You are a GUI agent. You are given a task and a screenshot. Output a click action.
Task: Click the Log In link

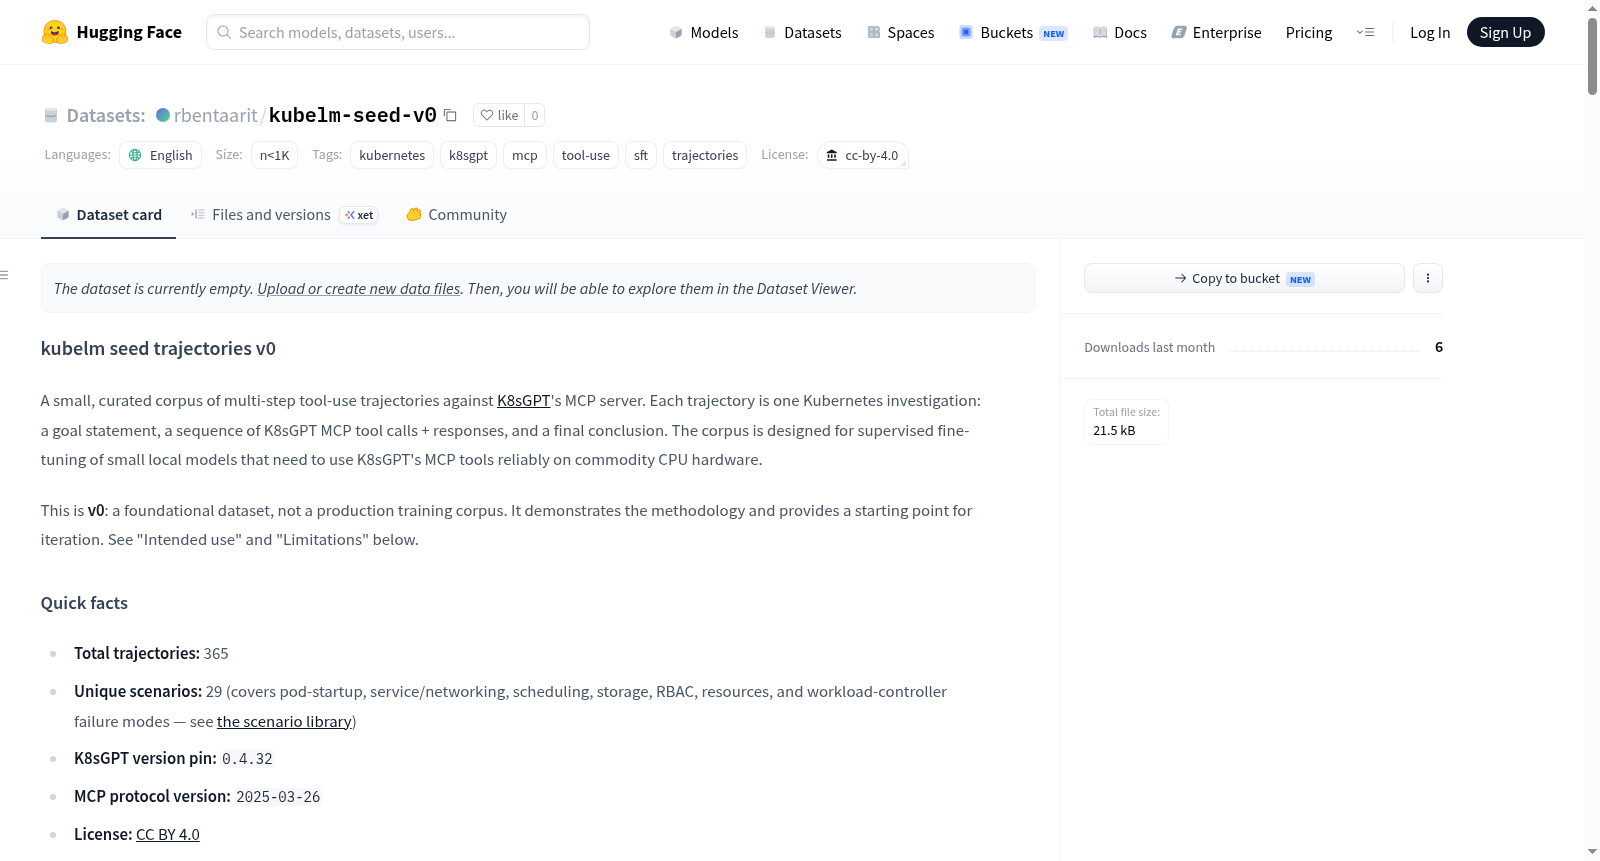click(1430, 32)
